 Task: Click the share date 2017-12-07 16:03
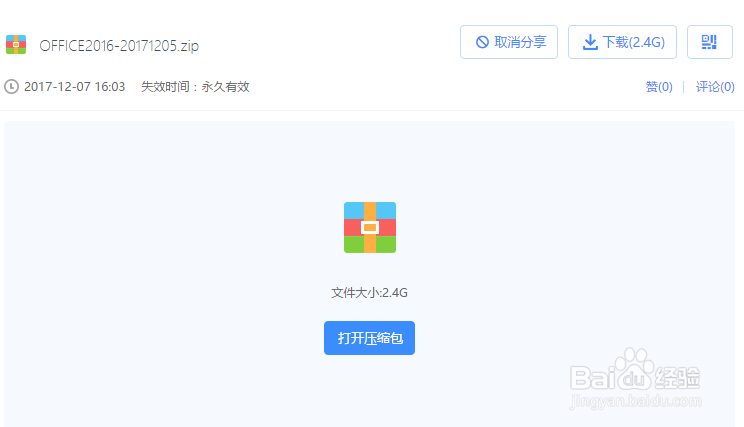[74, 87]
